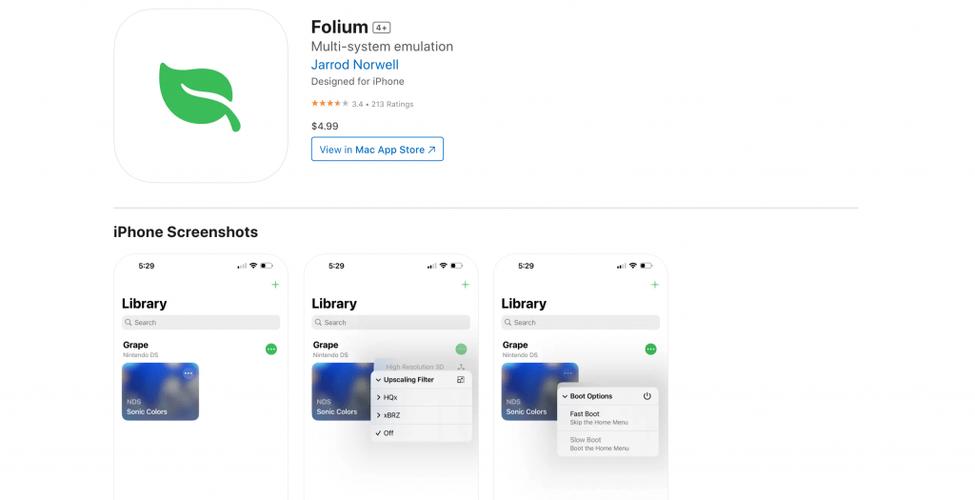Open Sonic Colors game thumbnail in third screenshot
Screen dimensions: 975x500
coord(540,391)
